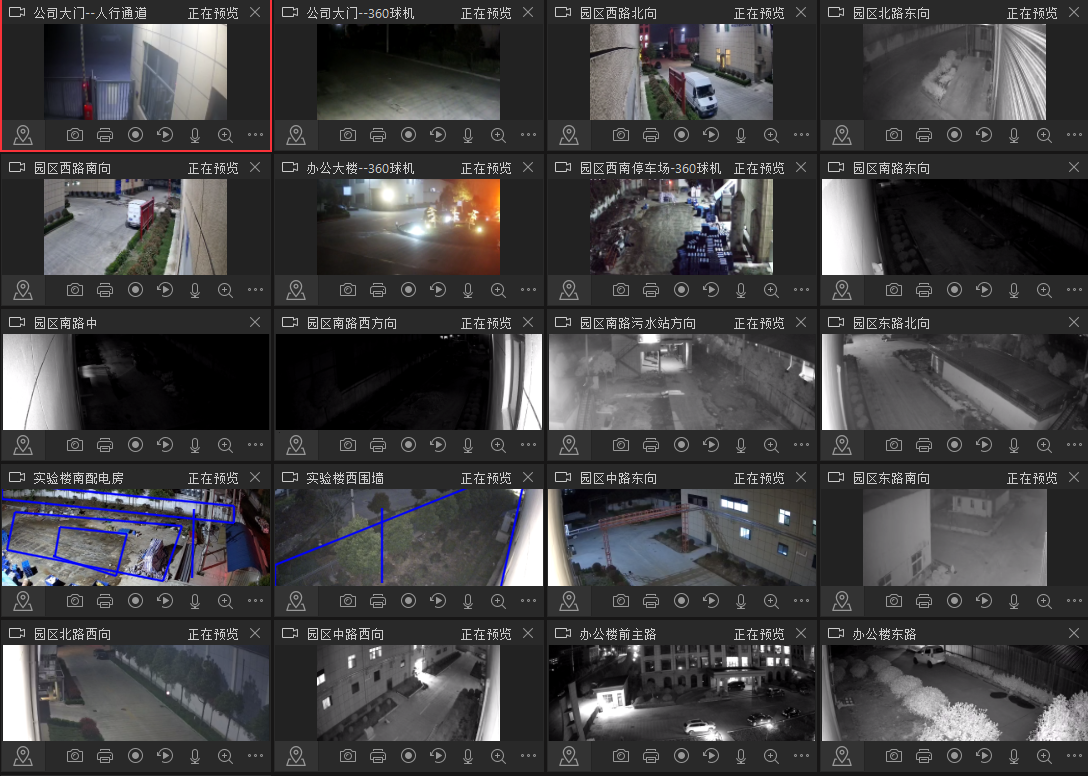
Task: Close the 园区东路北向 preview
Action: pyautogui.click(x=1074, y=322)
